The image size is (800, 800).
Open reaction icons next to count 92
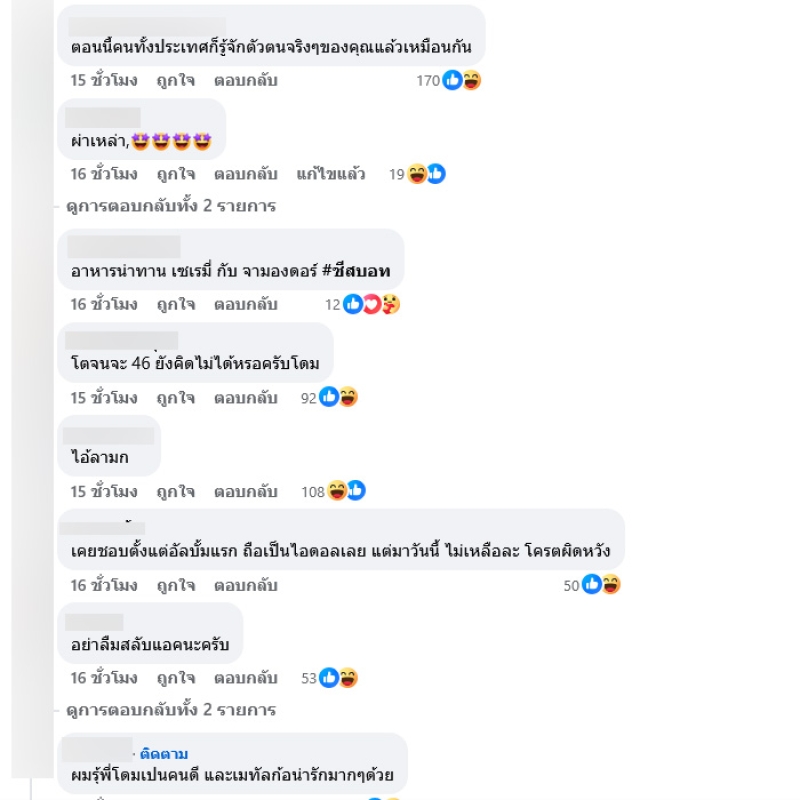click(338, 398)
